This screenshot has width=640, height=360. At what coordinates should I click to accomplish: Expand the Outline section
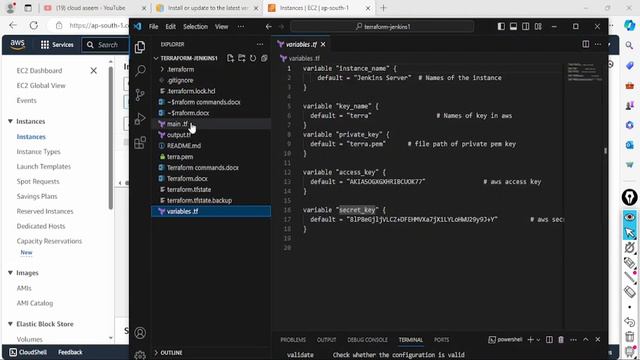tap(171, 353)
